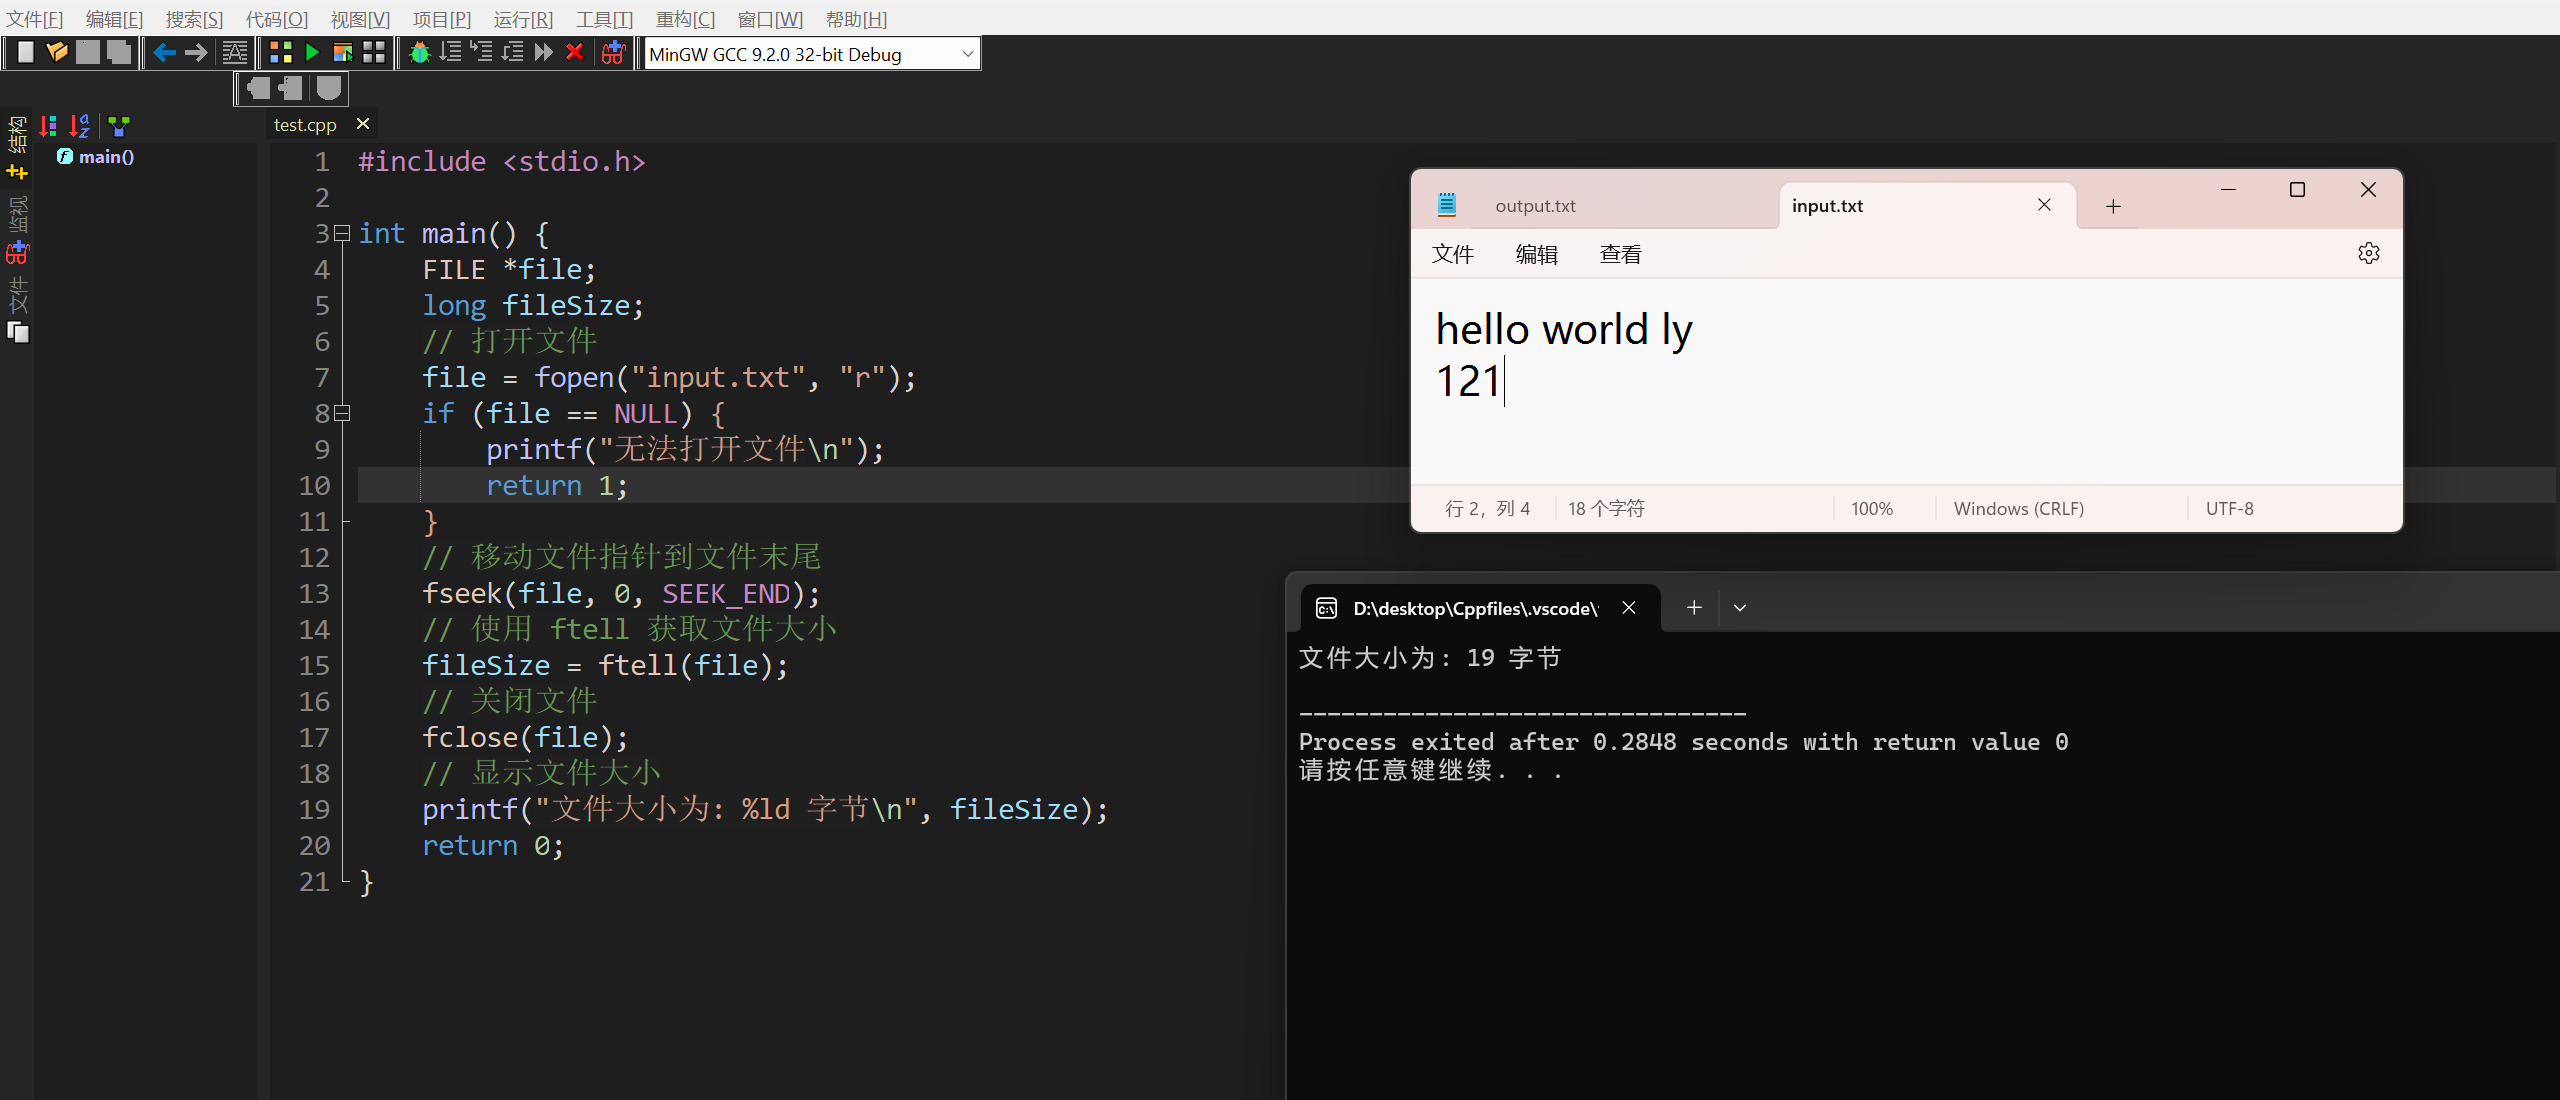Open terminal tab dropdown chevron
Screen dimensions: 2560x1100
1740,608
